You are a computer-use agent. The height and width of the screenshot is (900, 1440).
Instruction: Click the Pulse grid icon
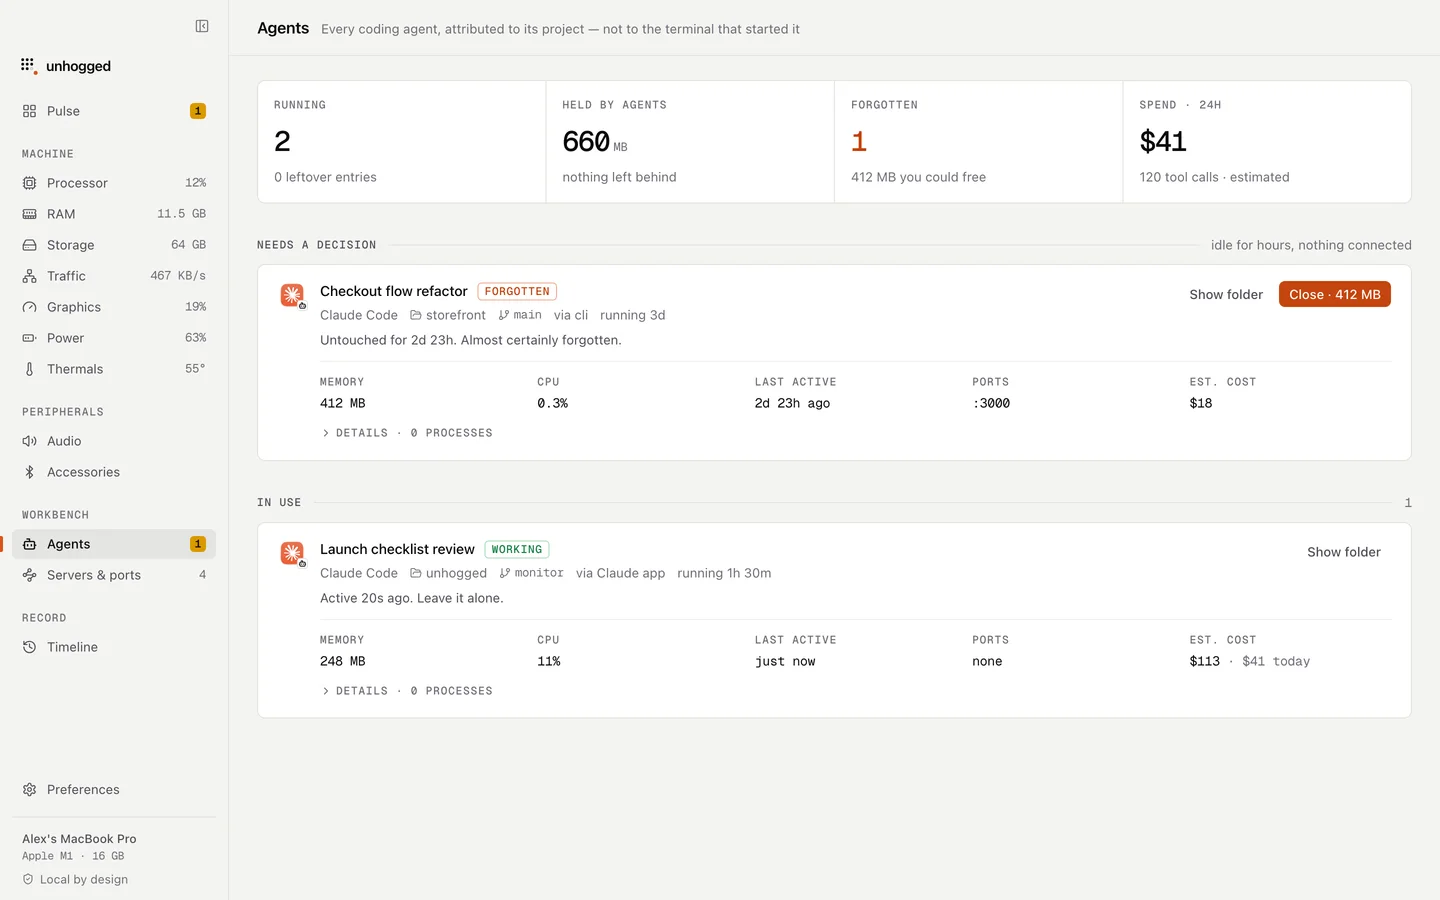coord(30,111)
